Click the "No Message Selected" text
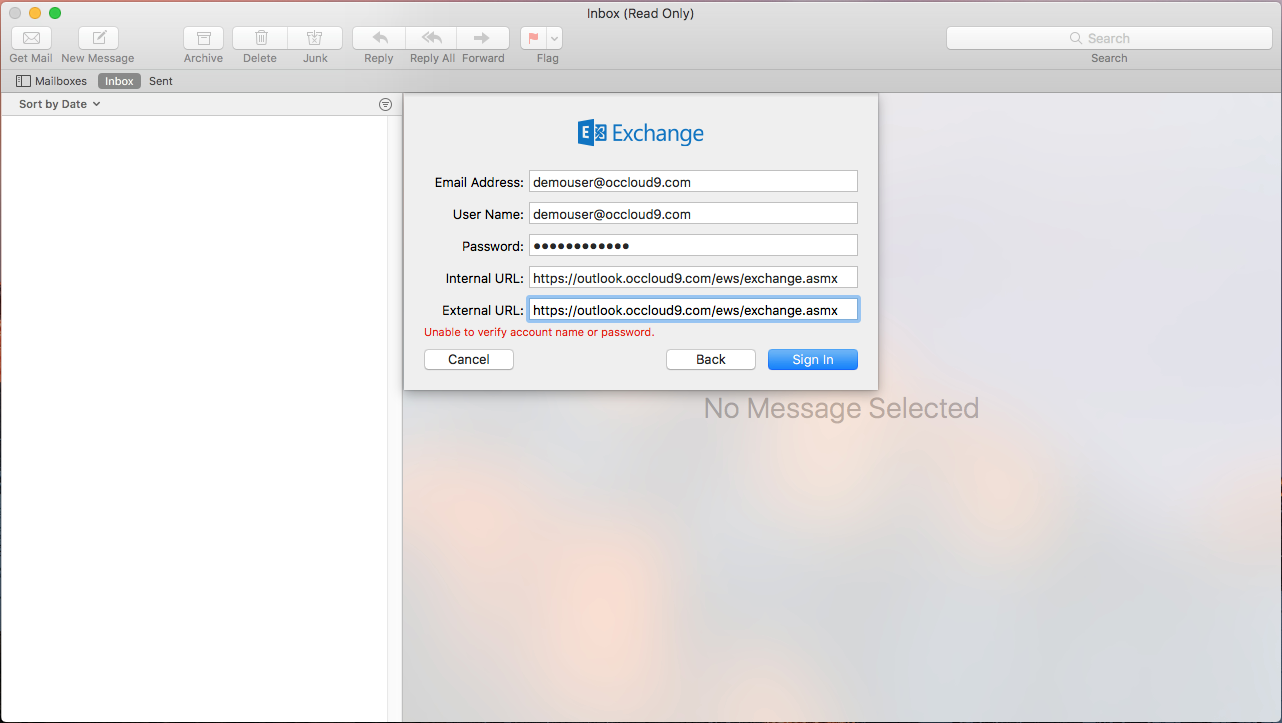 click(841, 408)
